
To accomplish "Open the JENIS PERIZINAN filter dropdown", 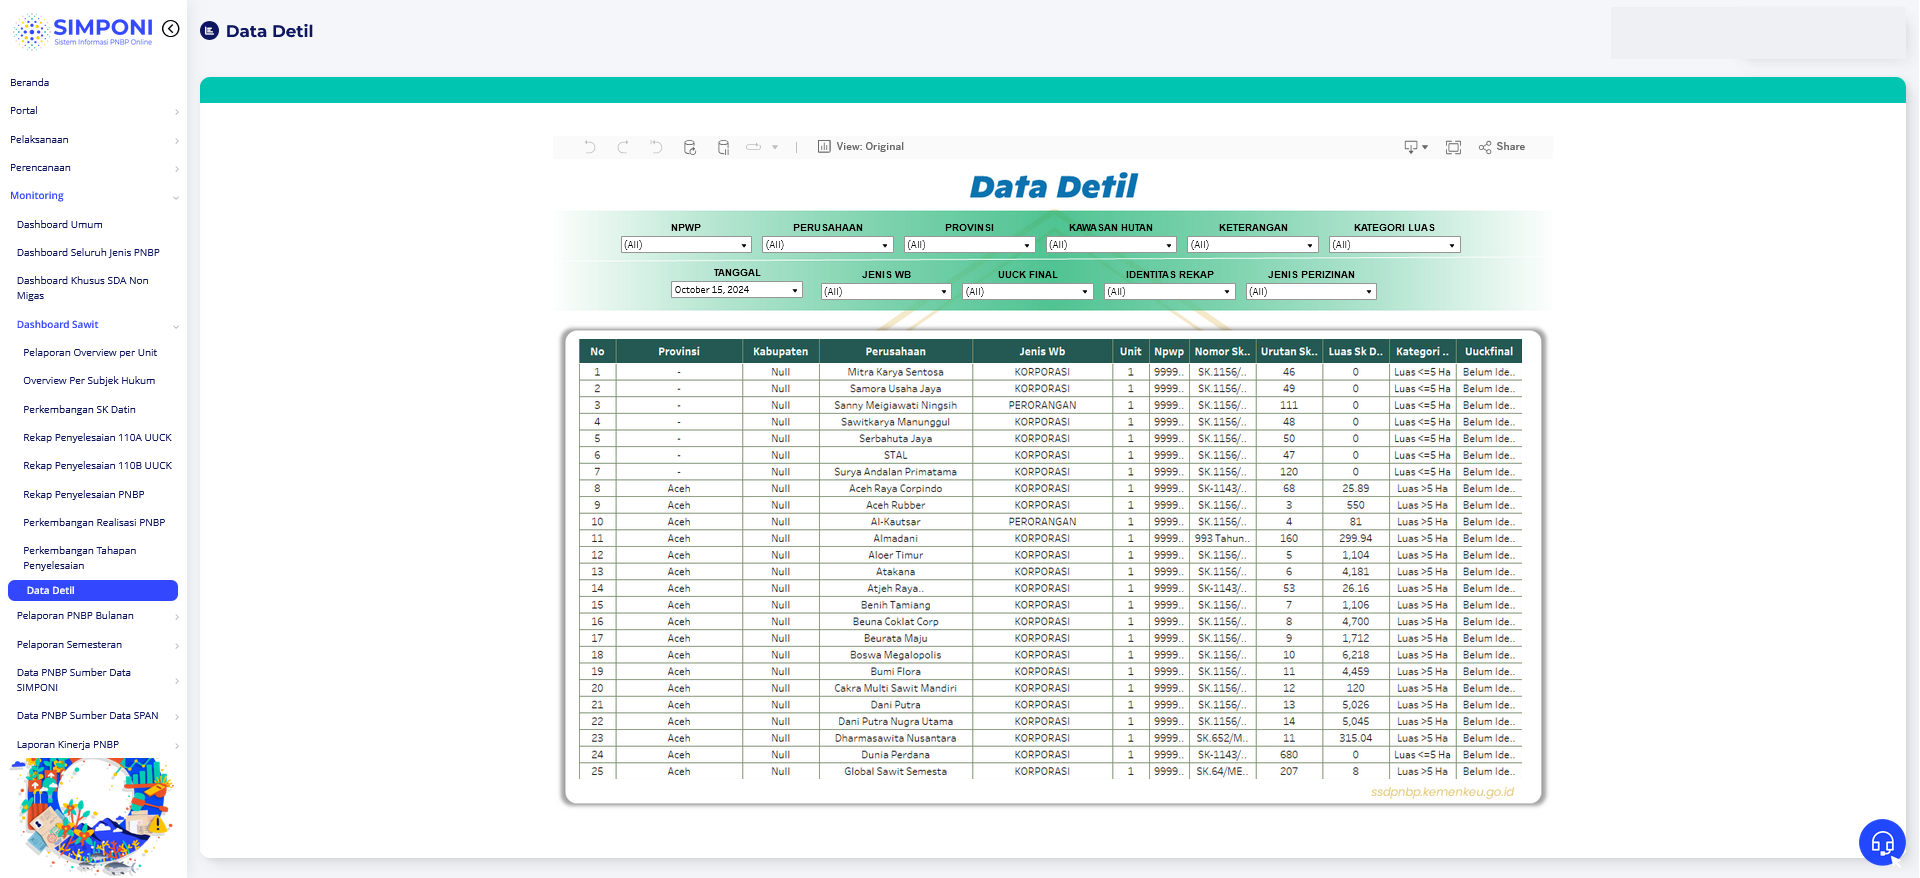I will (1311, 292).
